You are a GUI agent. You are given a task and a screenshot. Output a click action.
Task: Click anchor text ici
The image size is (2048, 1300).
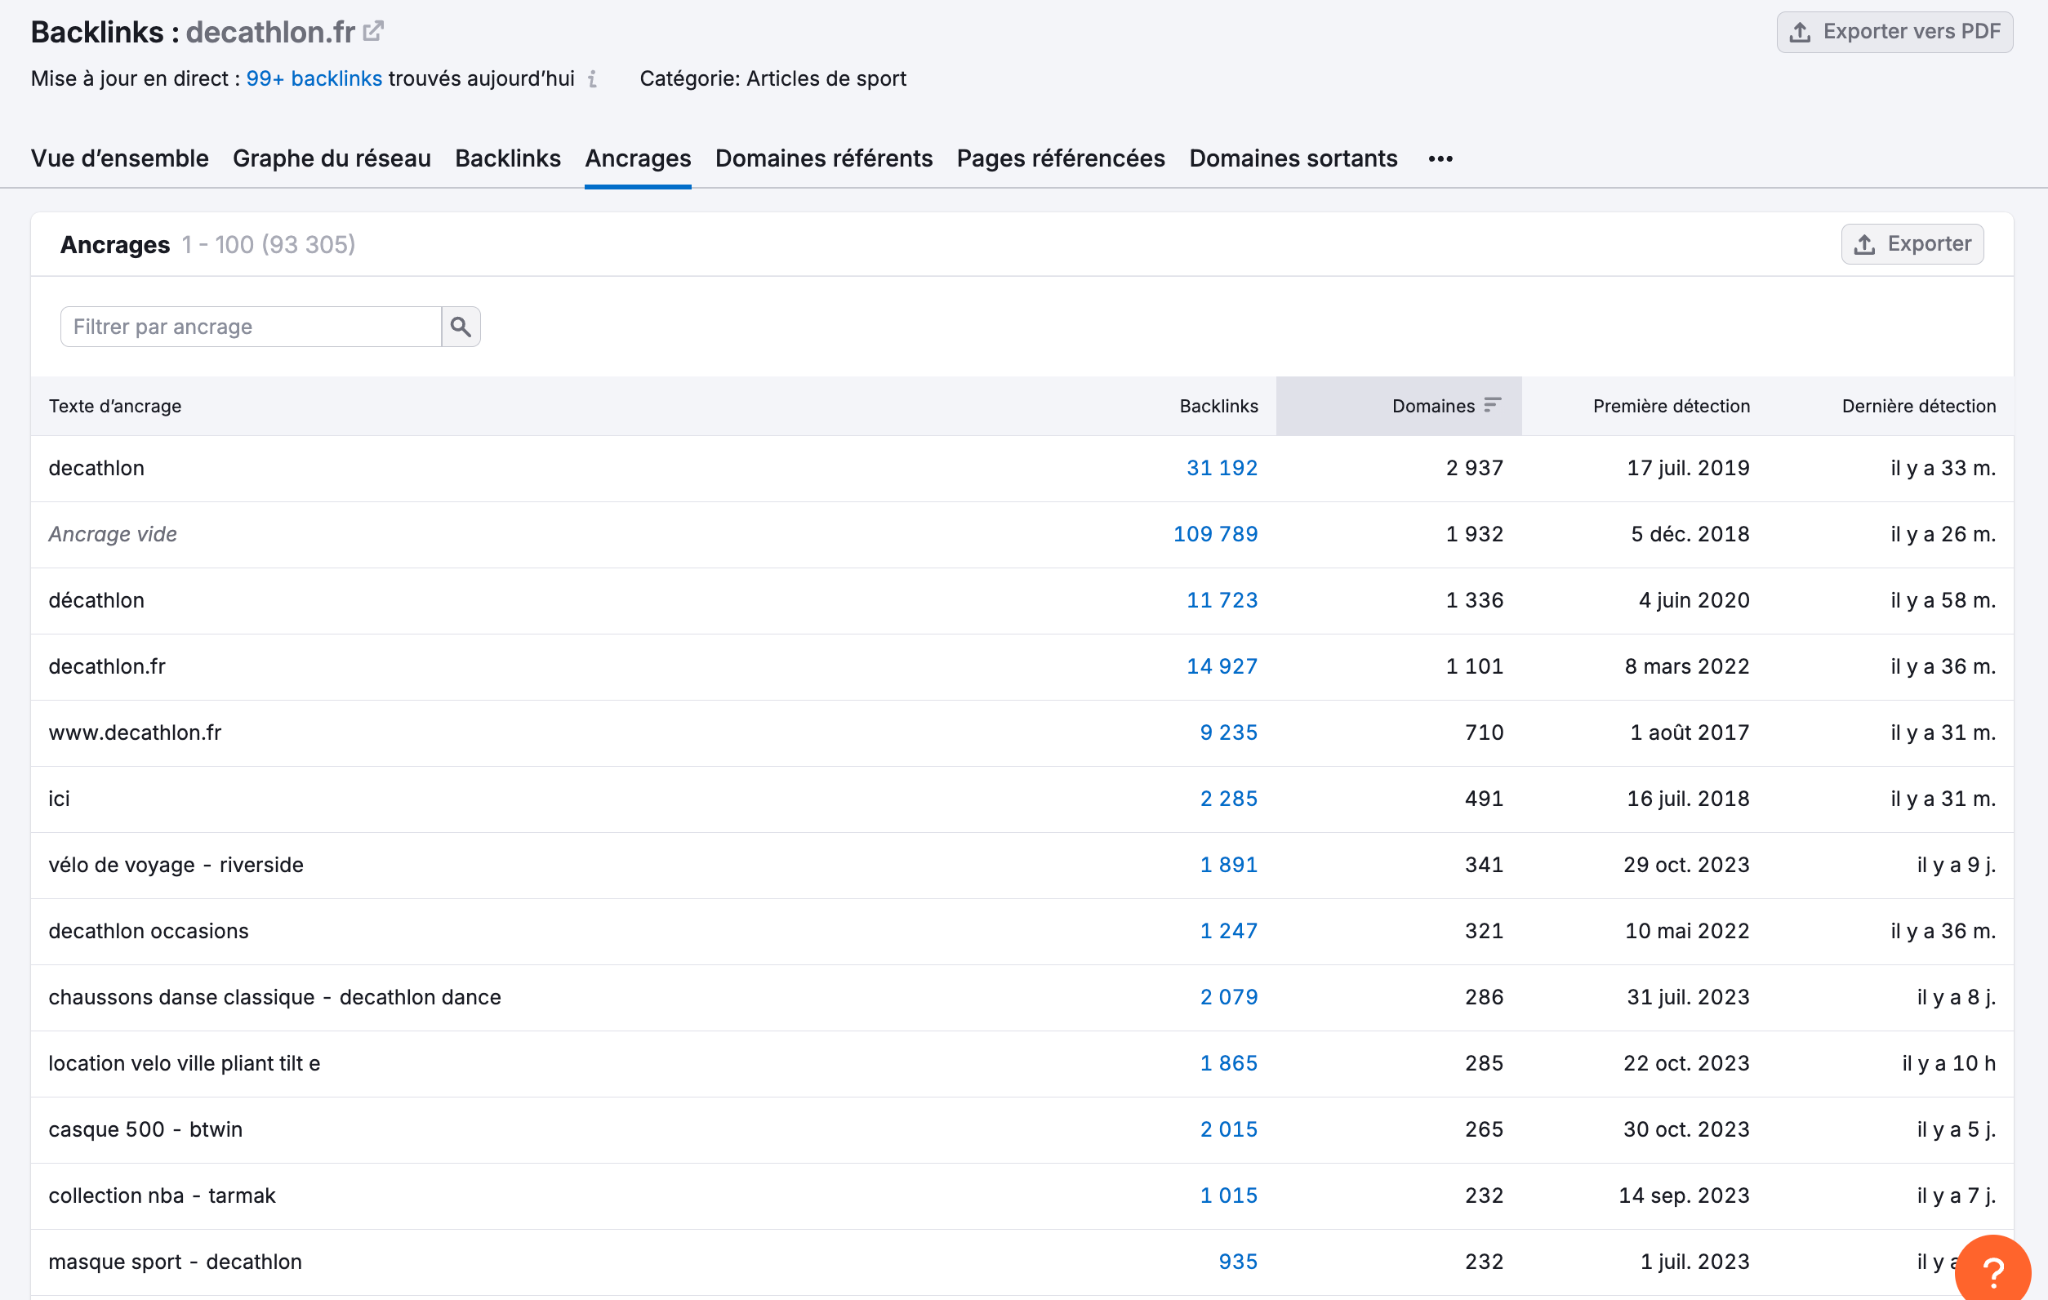pyautogui.click(x=59, y=798)
